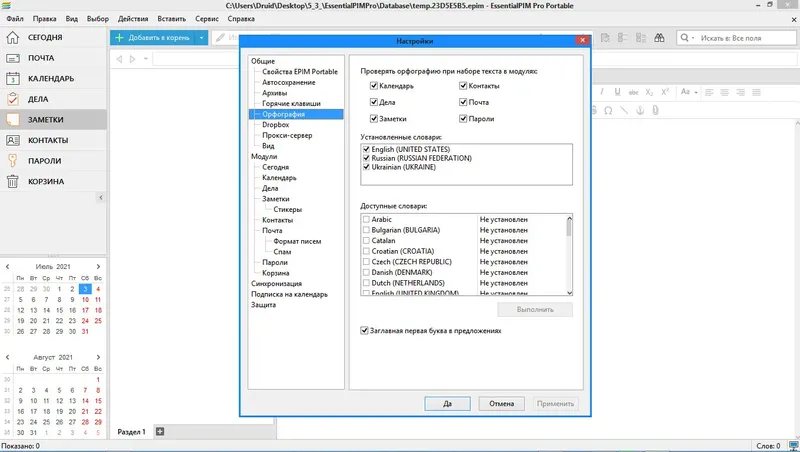Click the align right icon
Viewport: 800px width, 452px height.
pyautogui.click(x=740, y=92)
